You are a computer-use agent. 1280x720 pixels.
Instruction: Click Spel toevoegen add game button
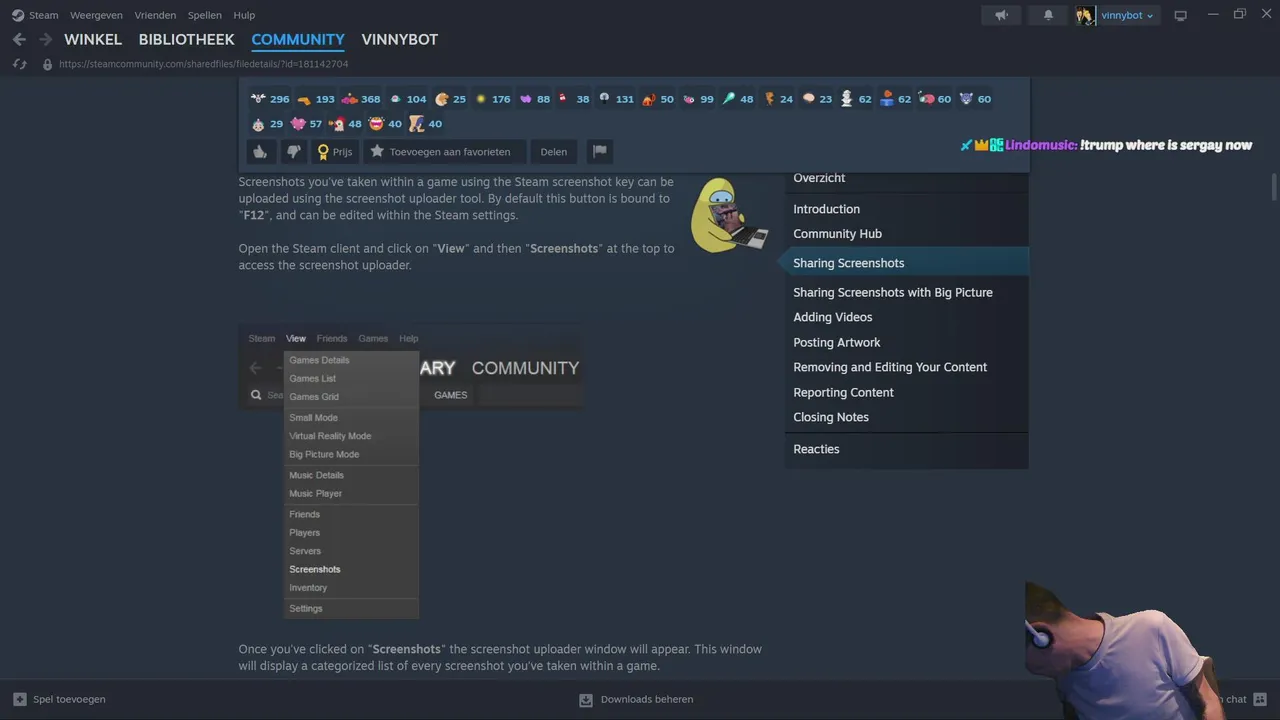tap(59, 699)
